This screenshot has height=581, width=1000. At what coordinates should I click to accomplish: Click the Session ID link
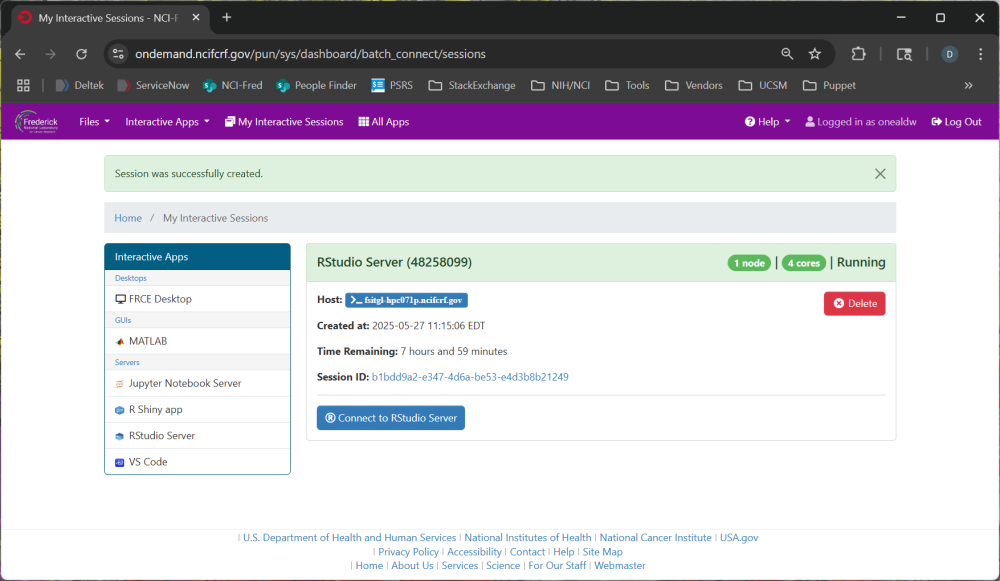pyautogui.click(x=470, y=377)
